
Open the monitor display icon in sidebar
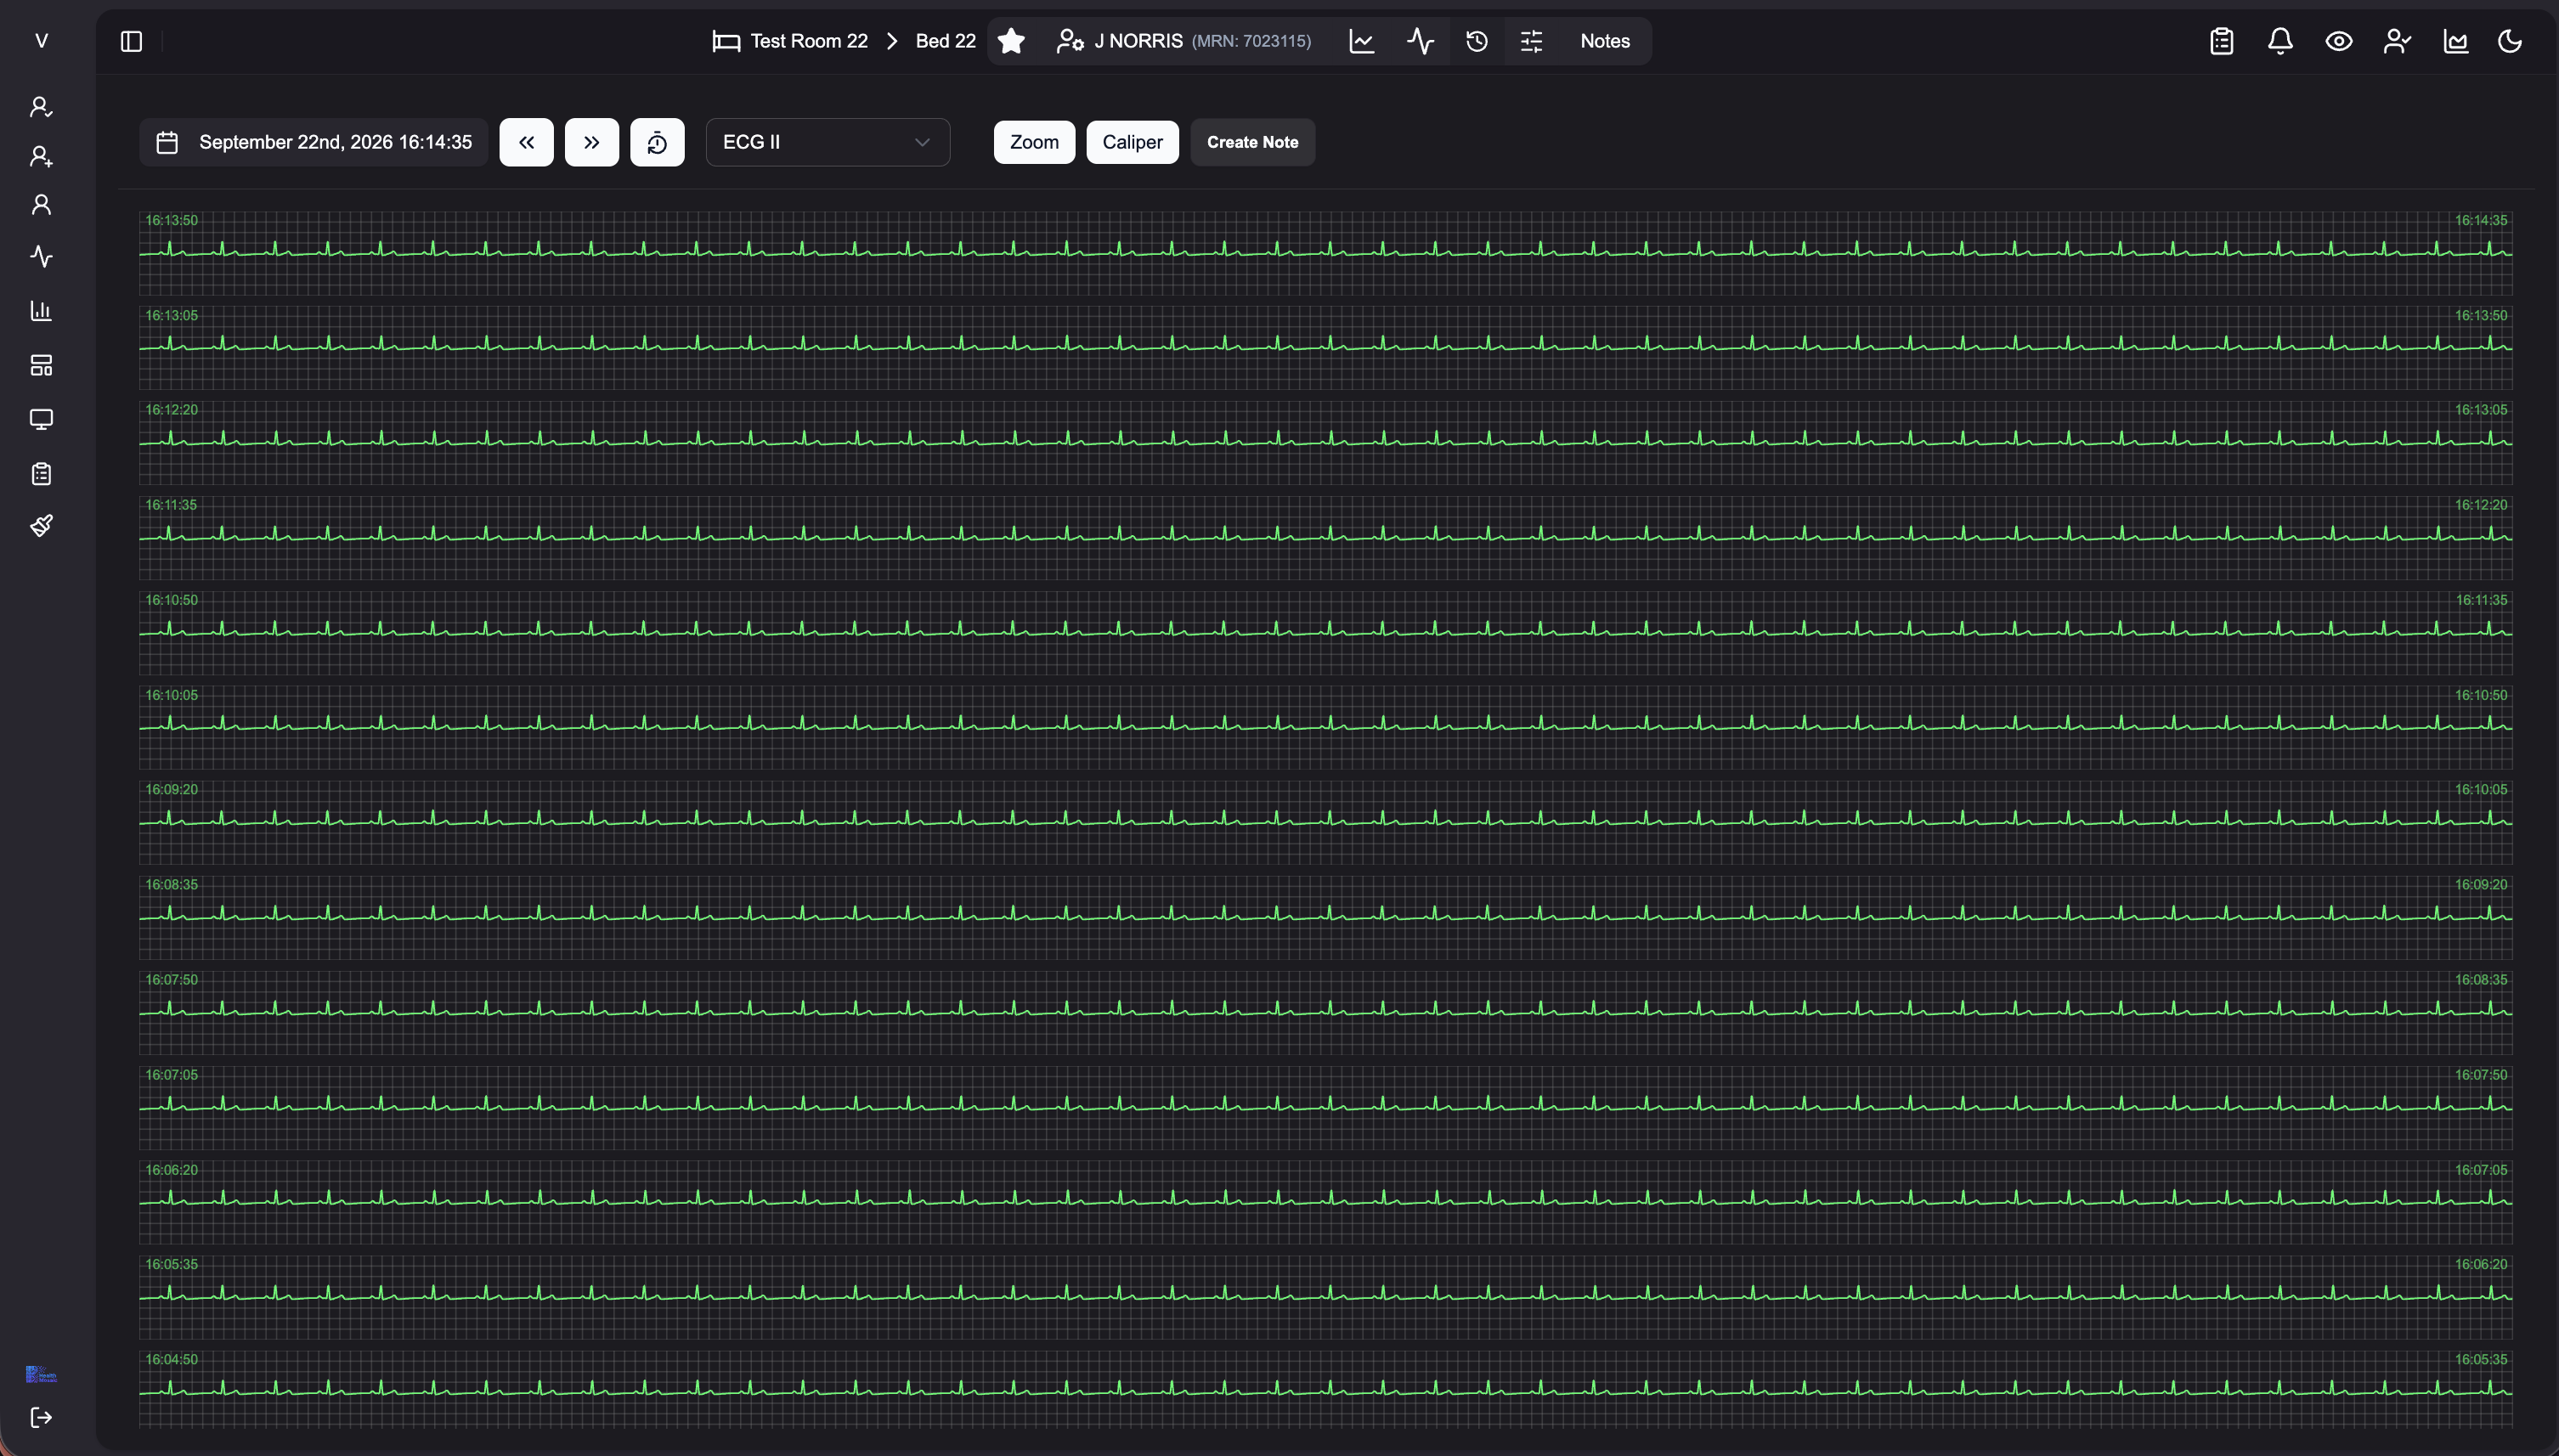[41, 419]
